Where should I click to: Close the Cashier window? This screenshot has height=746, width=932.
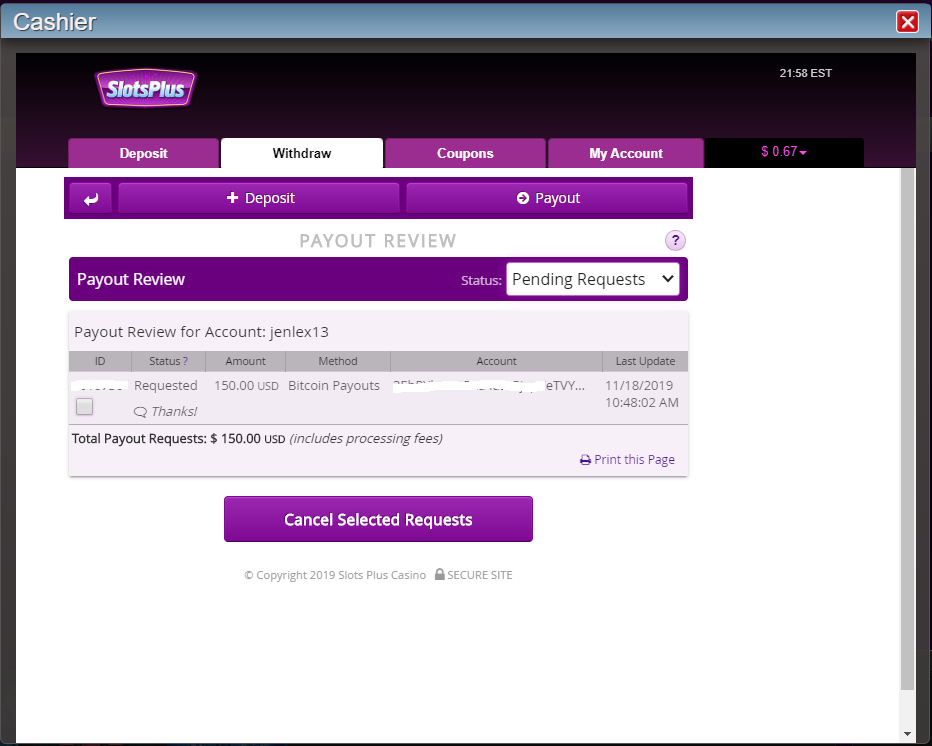pyautogui.click(x=907, y=22)
